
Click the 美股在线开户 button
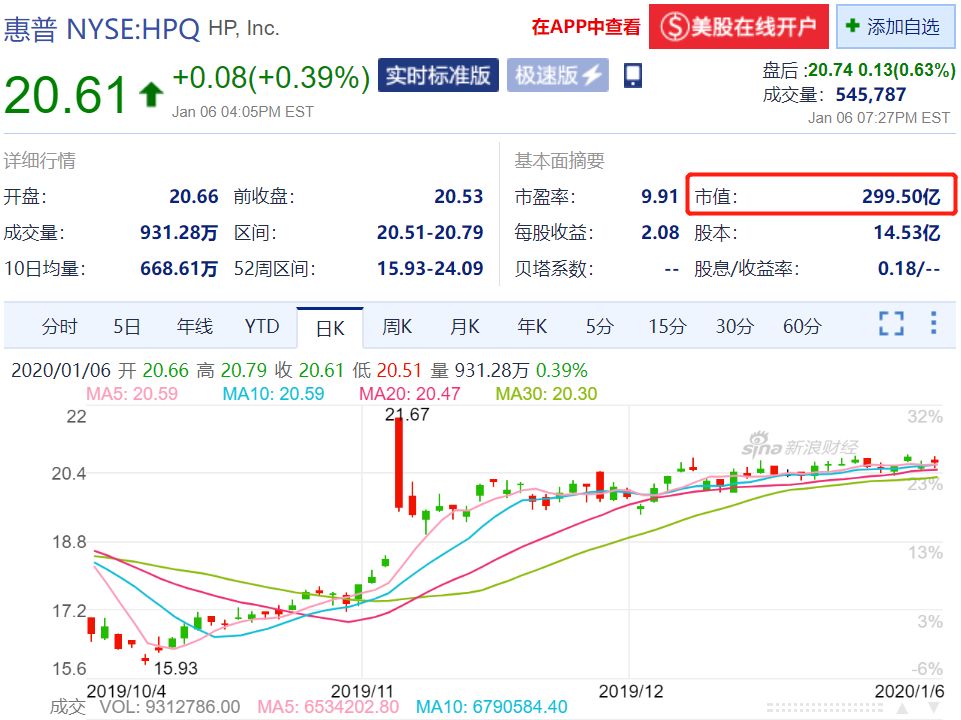coord(739,26)
